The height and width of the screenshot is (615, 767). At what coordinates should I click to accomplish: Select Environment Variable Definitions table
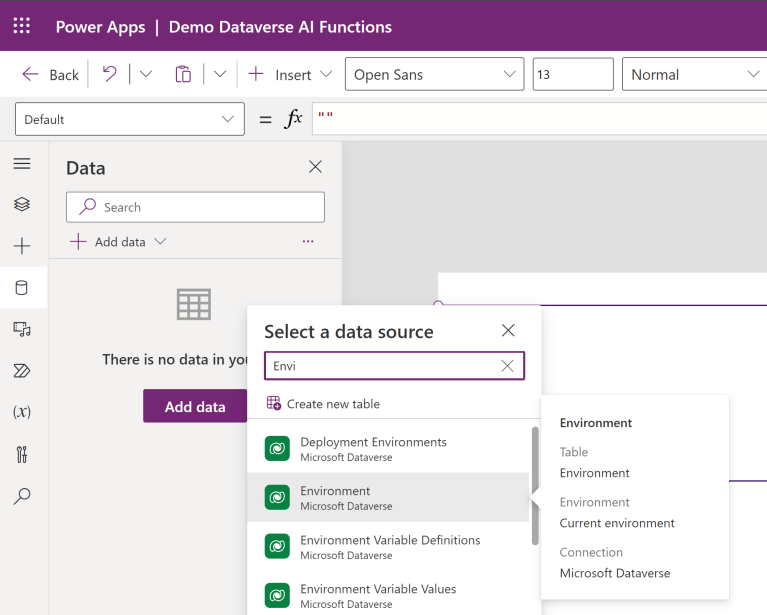click(x=389, y=546)
